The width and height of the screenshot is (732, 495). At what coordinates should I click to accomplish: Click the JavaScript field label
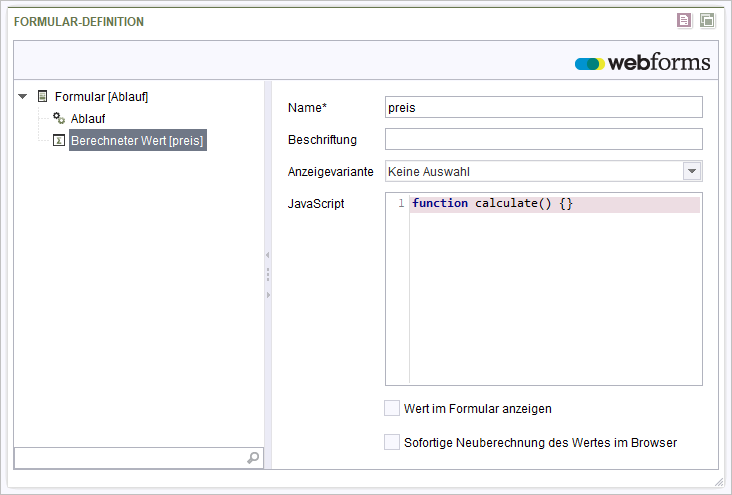(316, 204)
